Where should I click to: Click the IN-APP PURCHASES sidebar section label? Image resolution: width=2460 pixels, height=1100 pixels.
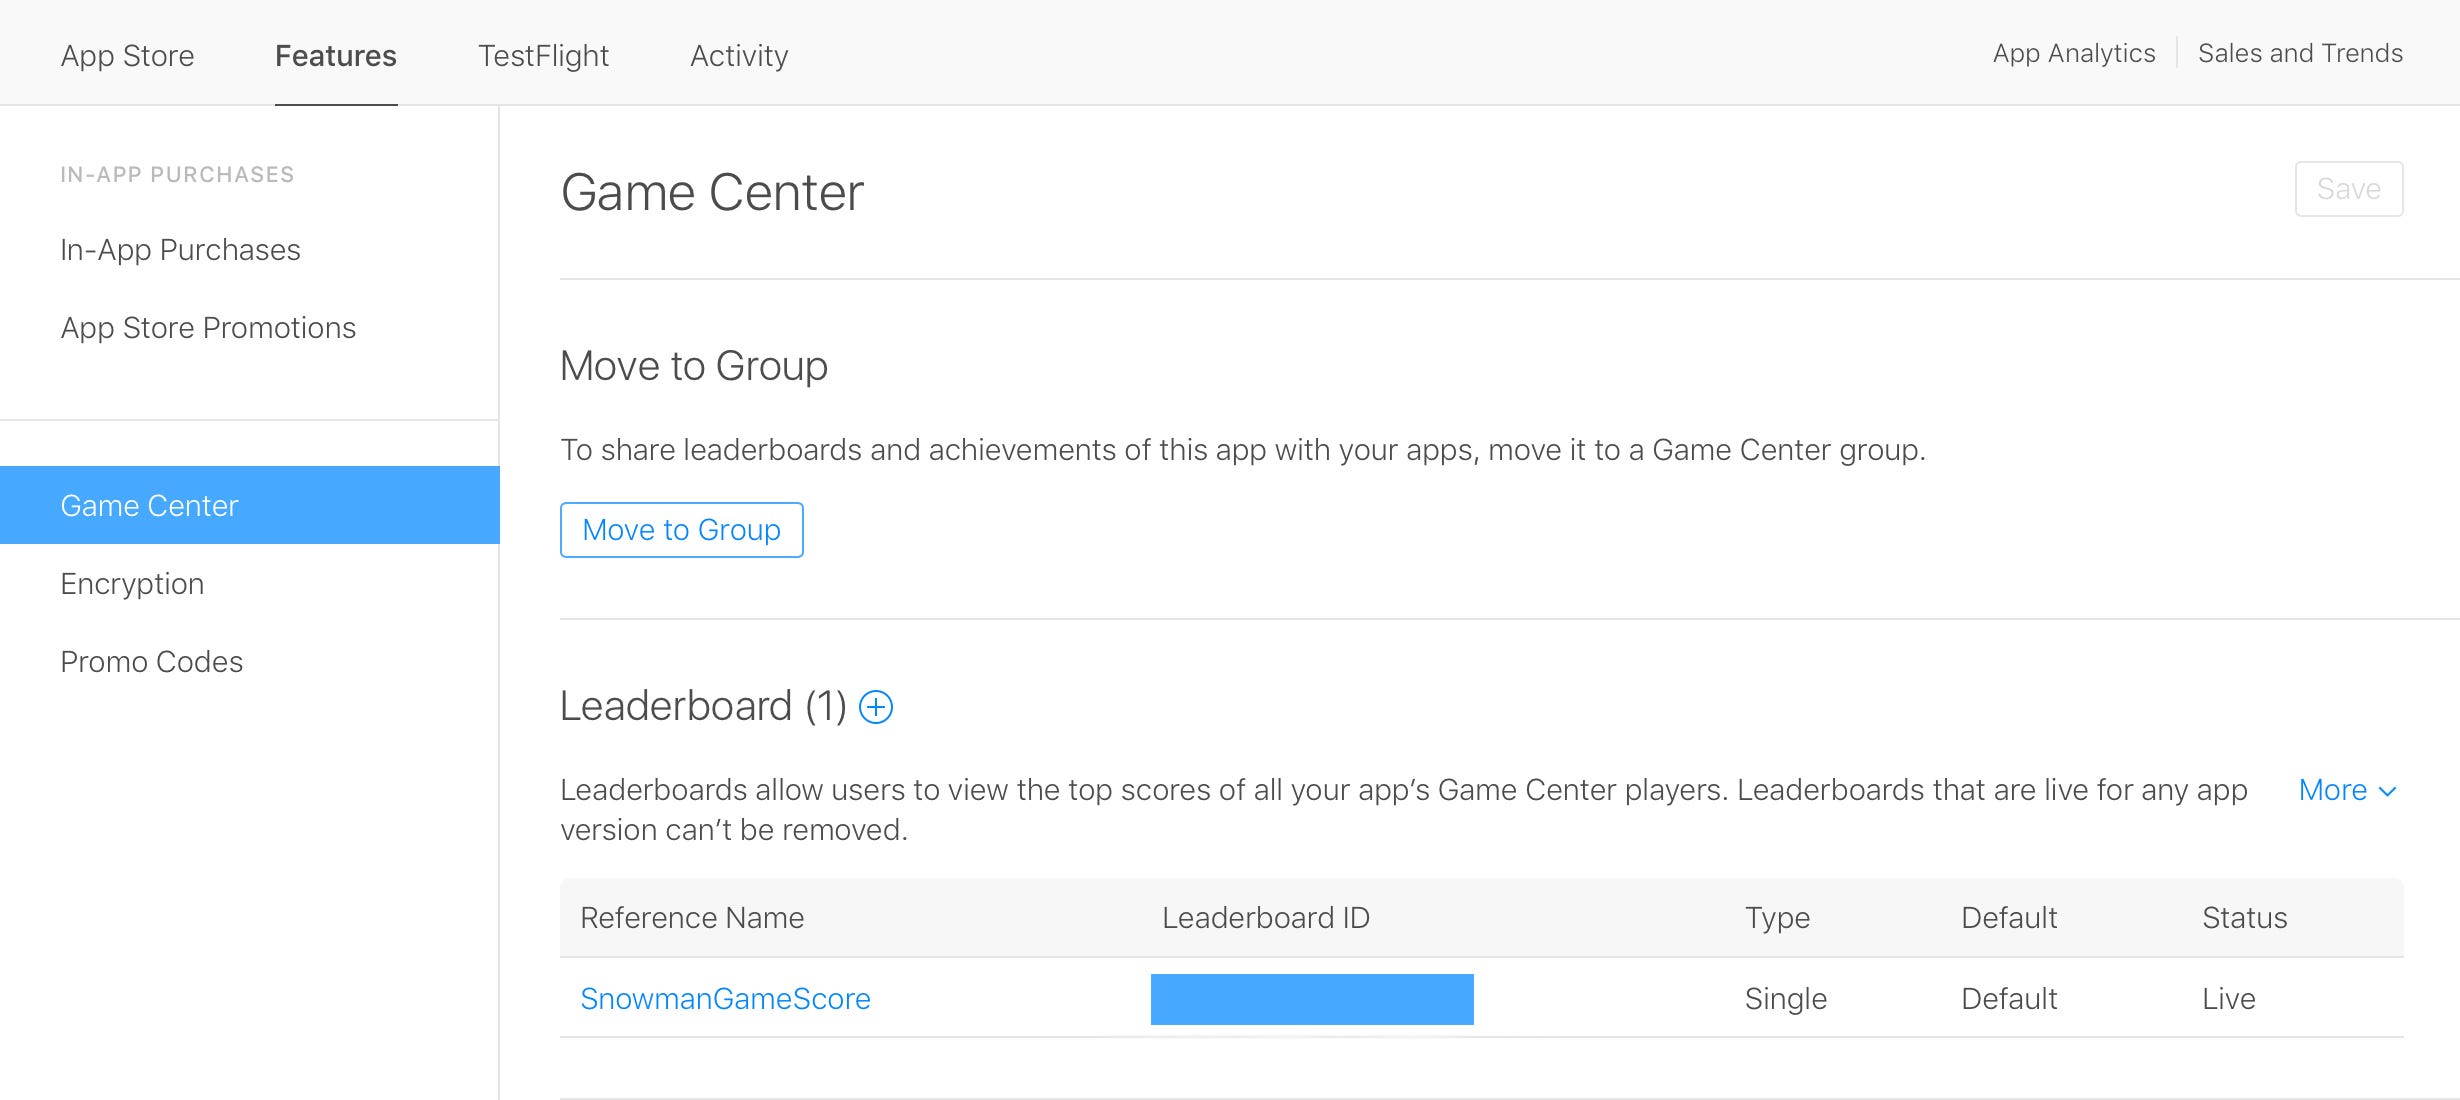(177, 175)
